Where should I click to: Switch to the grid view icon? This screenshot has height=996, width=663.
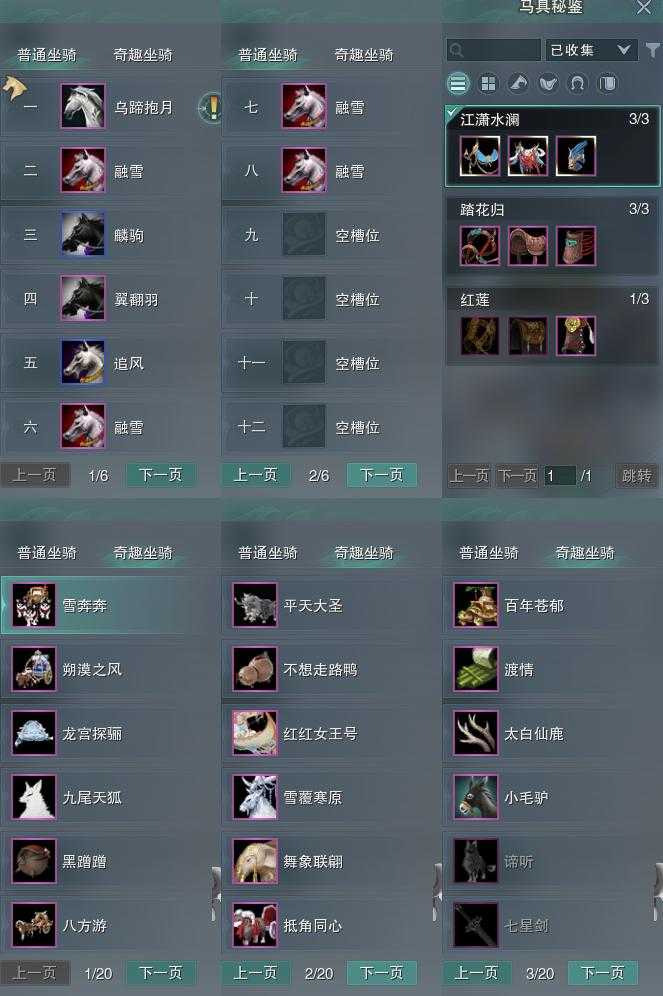coord(488,83)
